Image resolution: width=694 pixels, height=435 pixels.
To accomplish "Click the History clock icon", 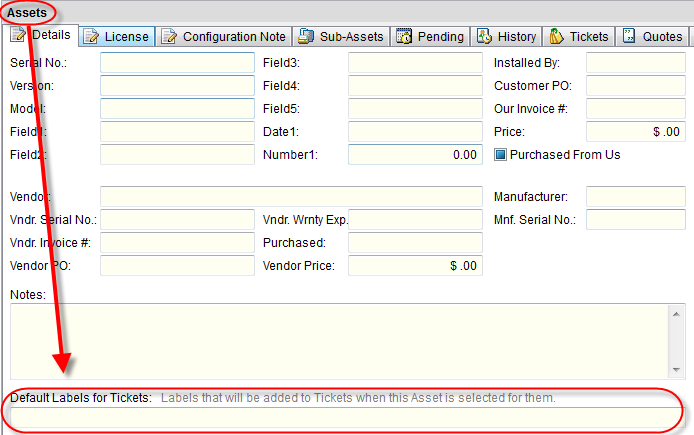I will tap(485, 37).
